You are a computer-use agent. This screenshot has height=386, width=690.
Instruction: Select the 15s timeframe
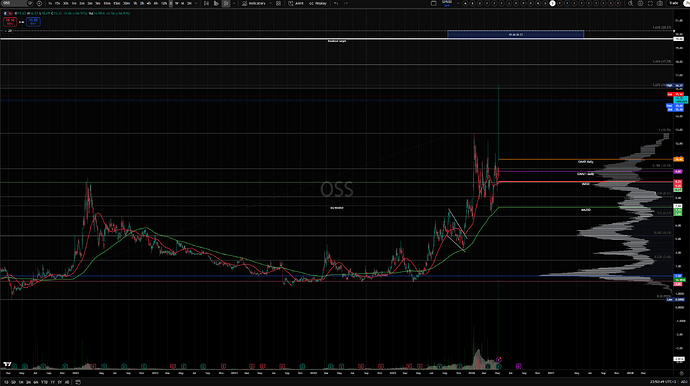(x=57, y=3)
